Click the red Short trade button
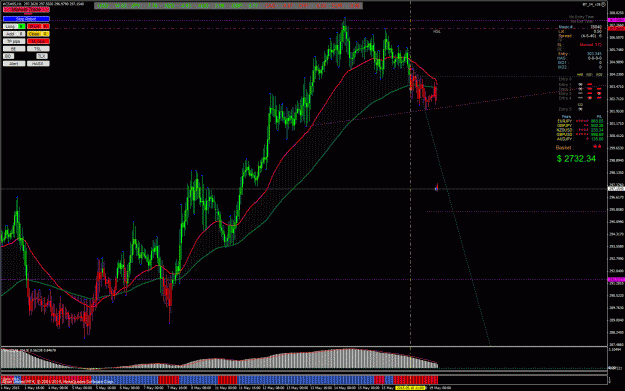This screenshot has height=391, width=625. (x=35, y=26)
